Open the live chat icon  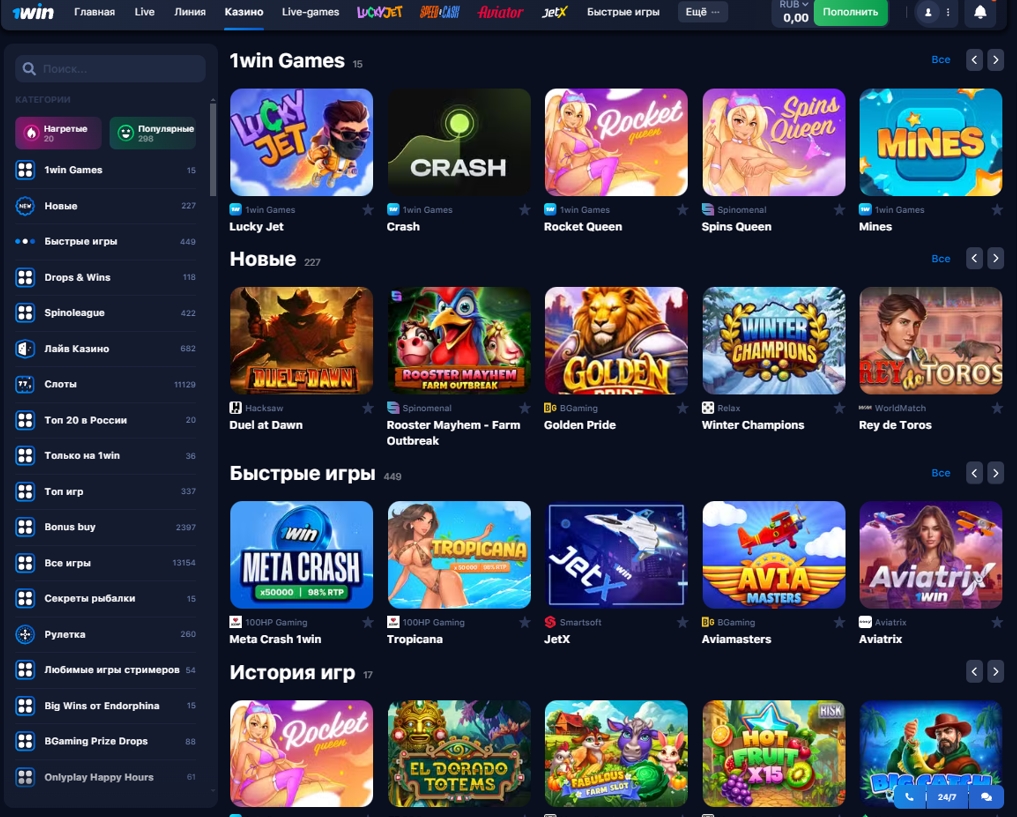tap(986, 797)
